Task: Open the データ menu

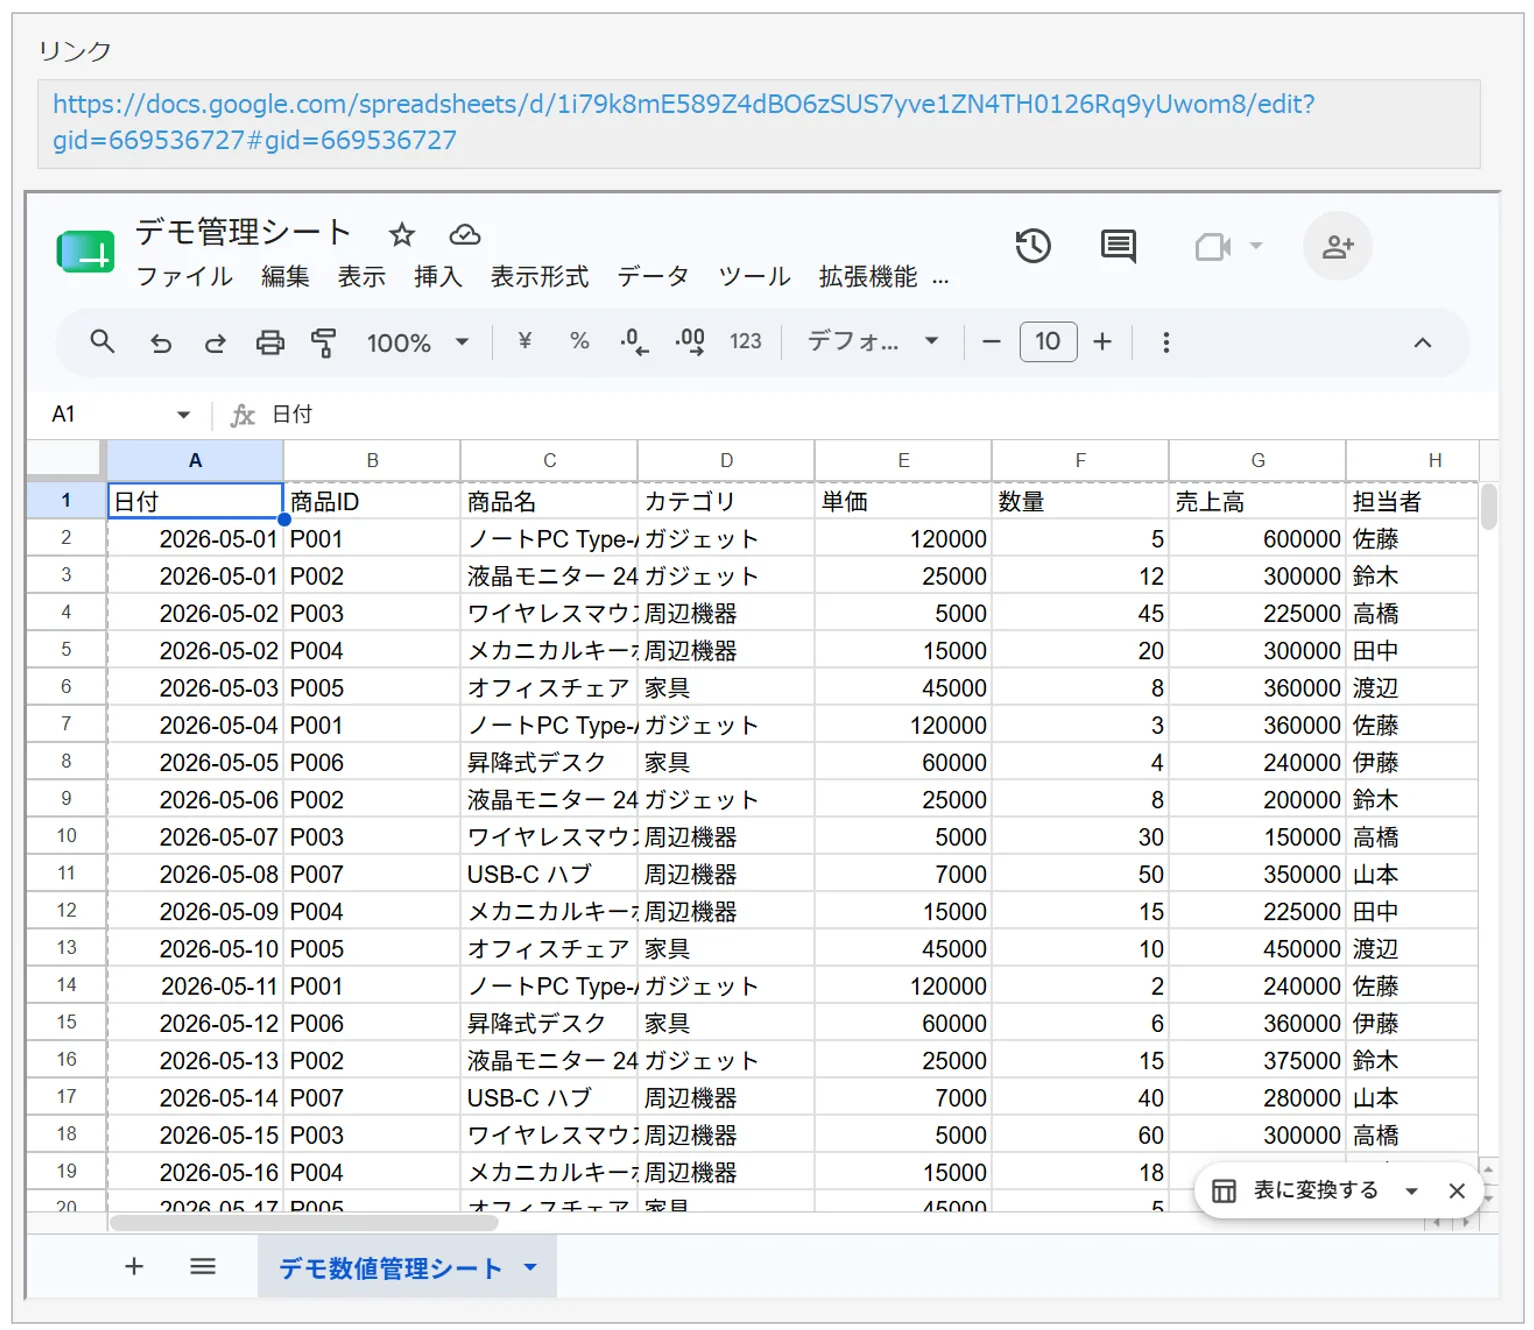Action: pos(653,277)
